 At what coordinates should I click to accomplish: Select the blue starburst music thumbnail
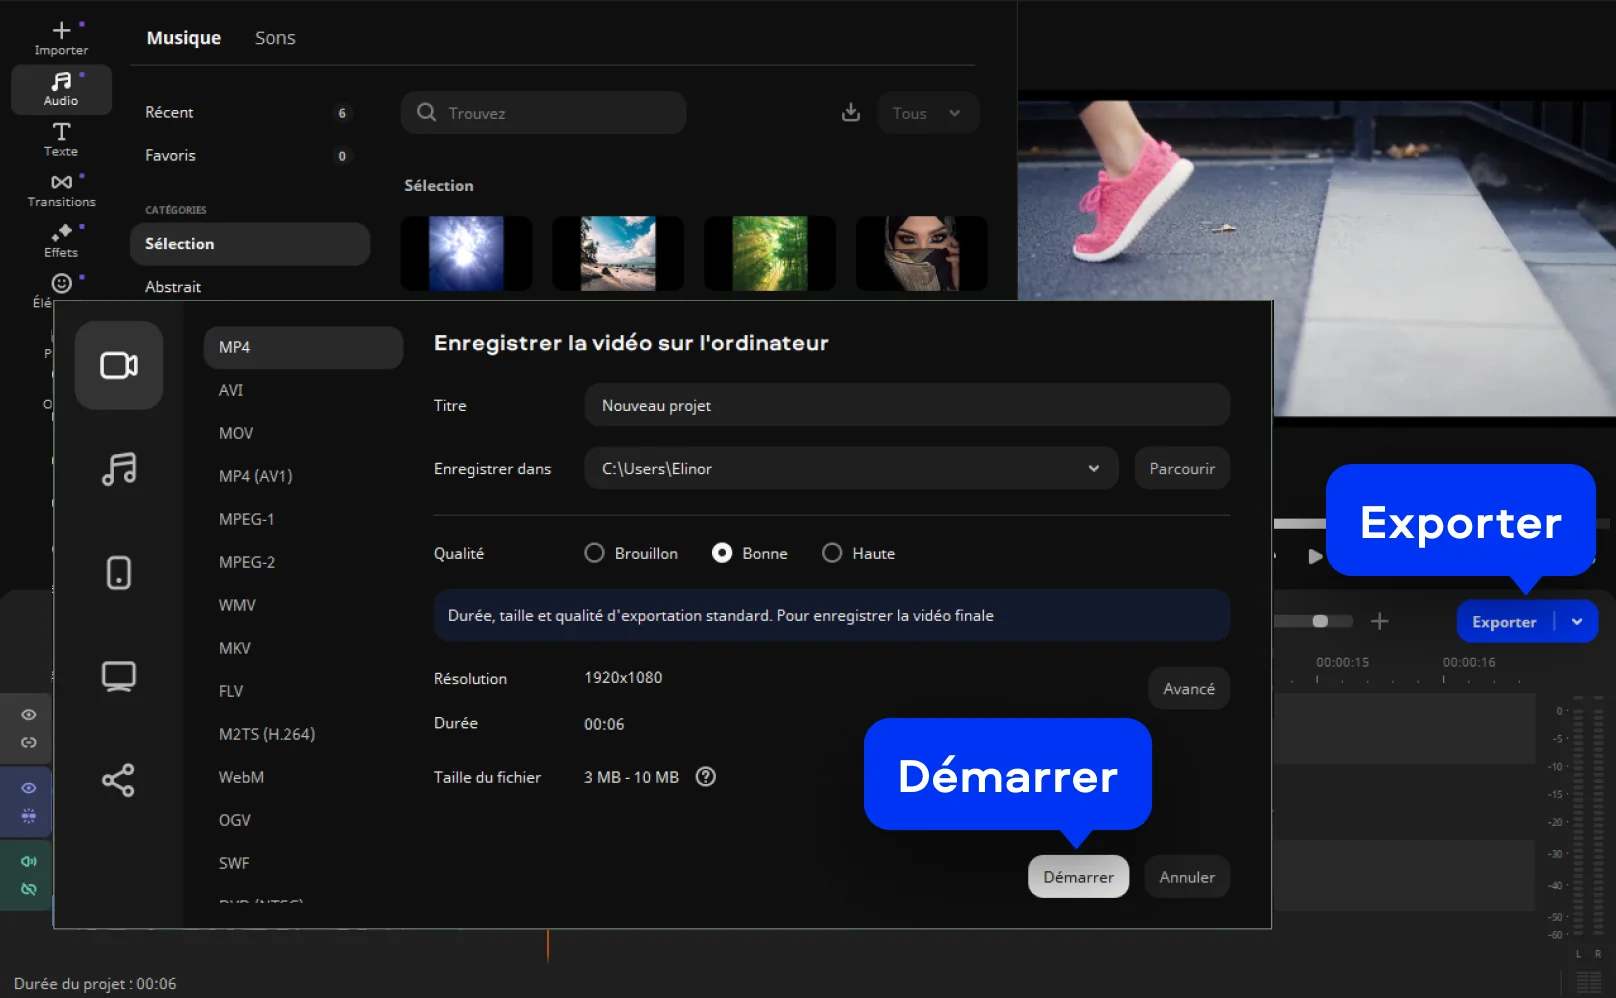(466, 254)
